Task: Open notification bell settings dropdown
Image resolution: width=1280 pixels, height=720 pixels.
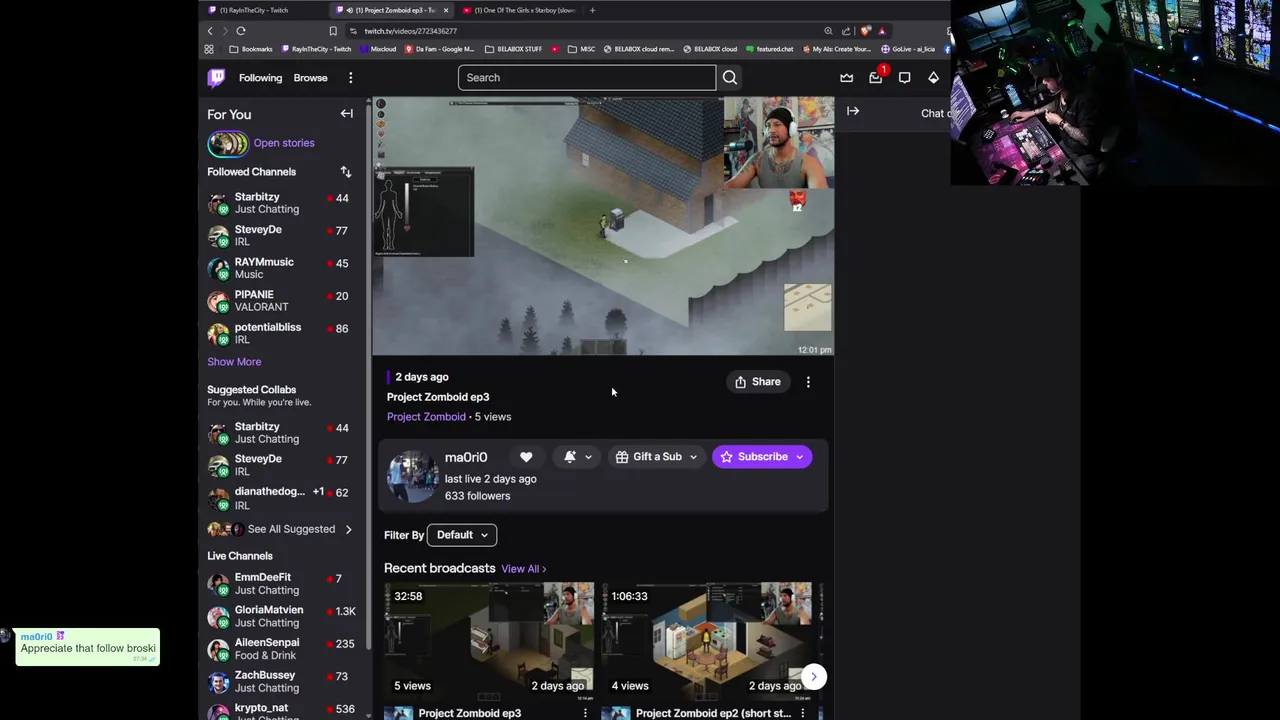Action: pyautogui.click(x=578, y=457)
